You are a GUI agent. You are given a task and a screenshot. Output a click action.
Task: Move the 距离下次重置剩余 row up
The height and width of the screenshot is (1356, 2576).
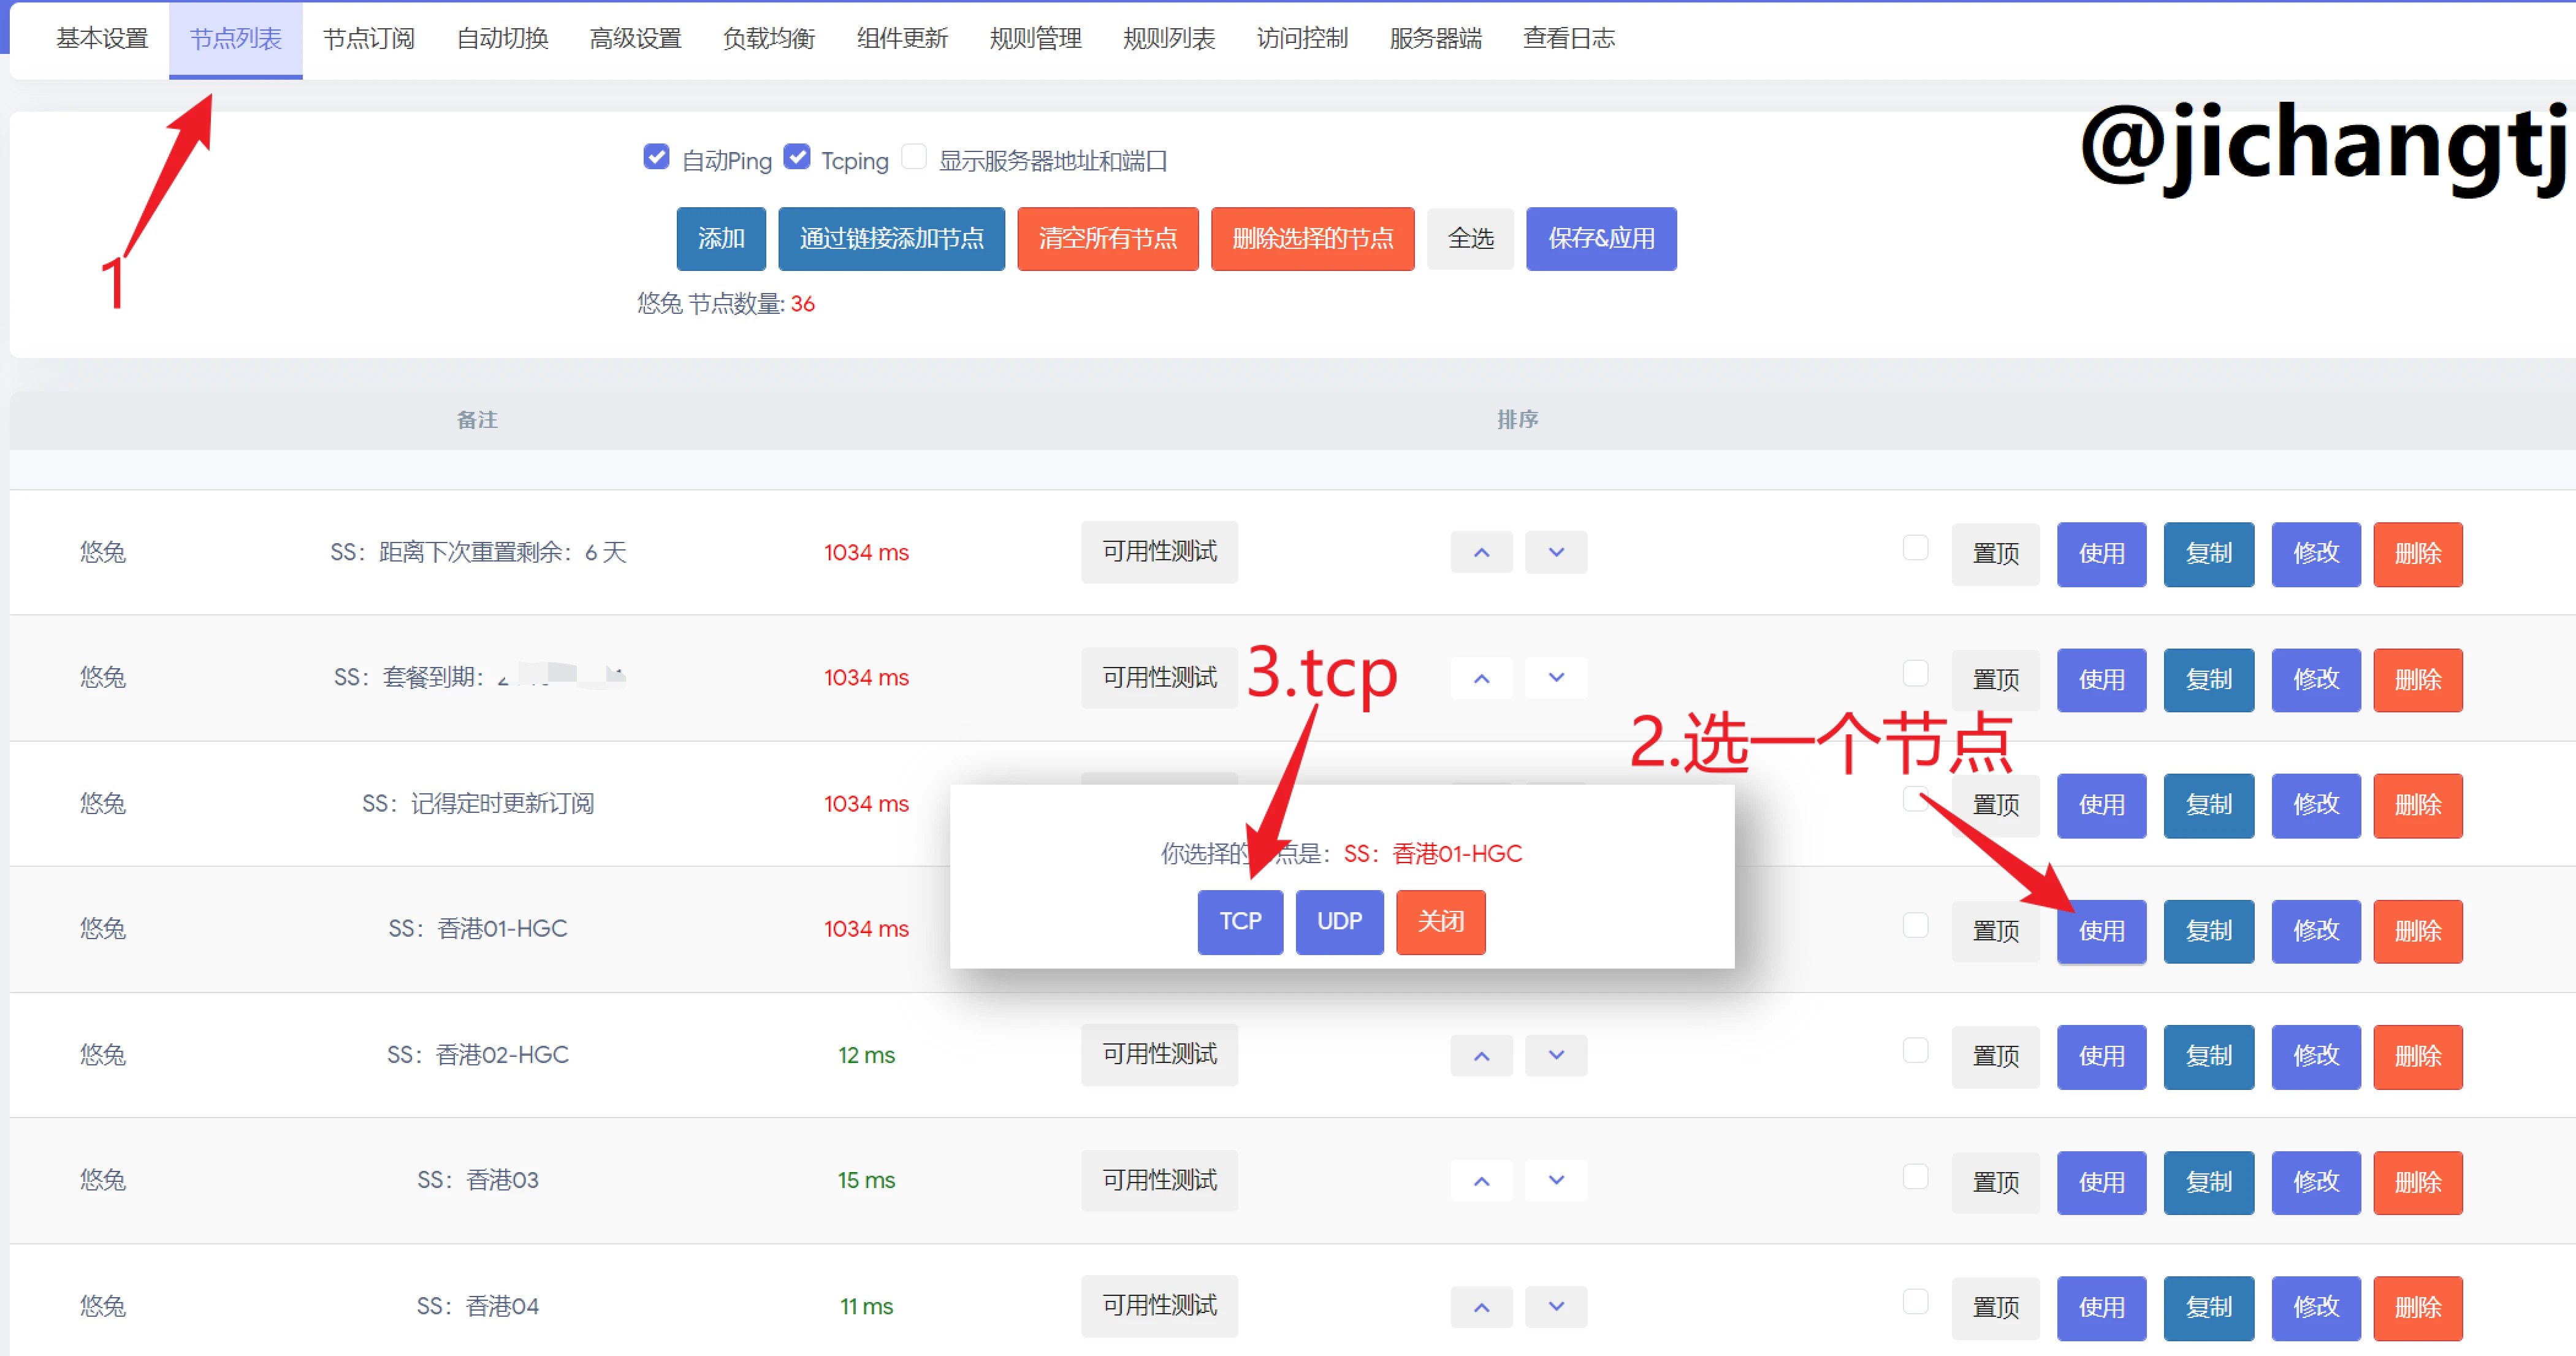point(1481,553)
